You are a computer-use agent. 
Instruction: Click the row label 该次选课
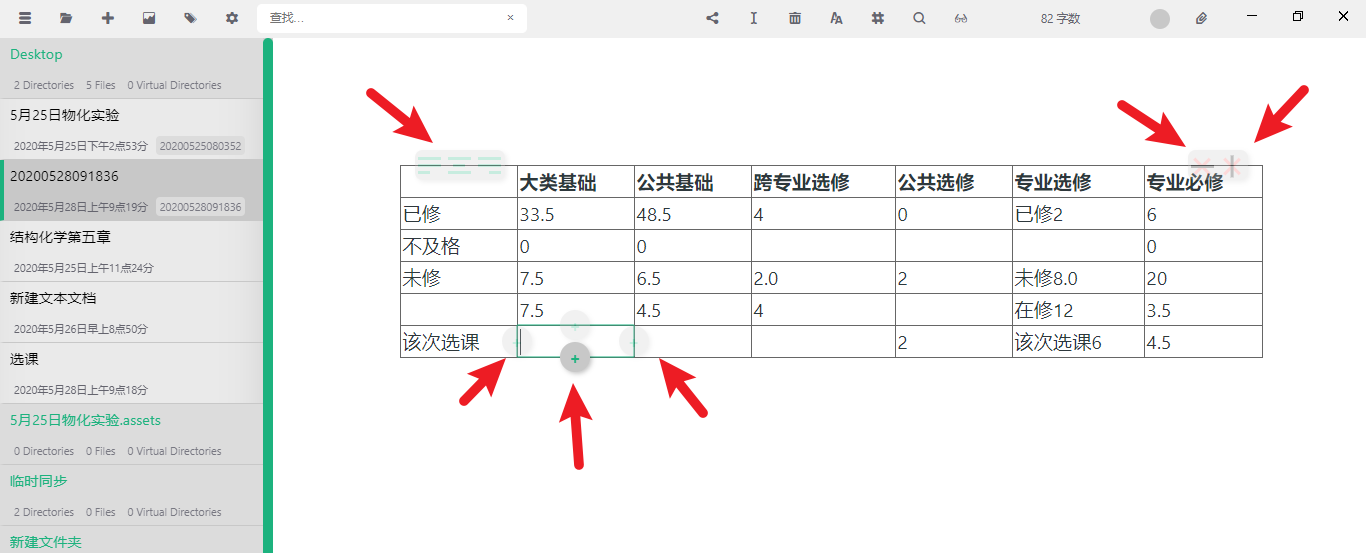point(459,342)
